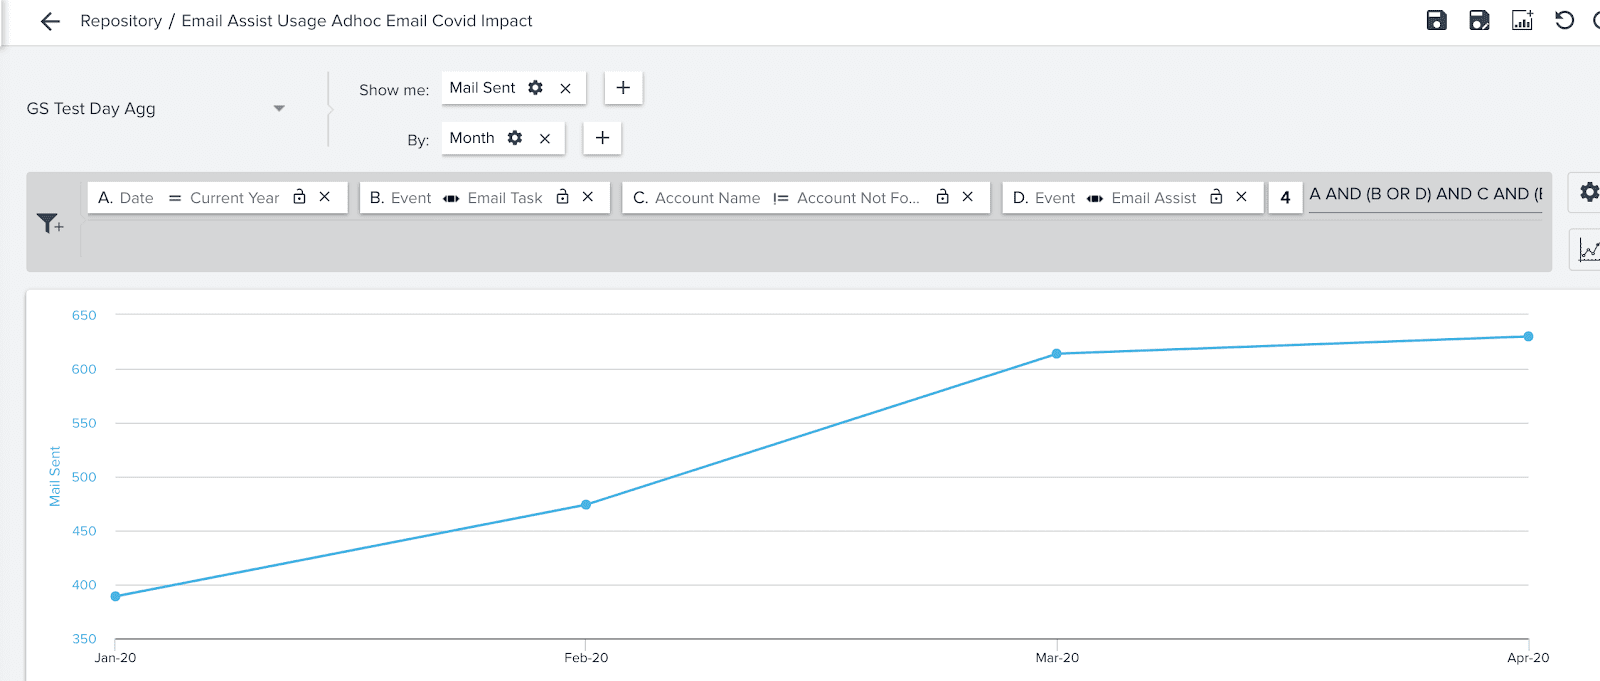The image size is (1600, 681).
Task: Click the add filter funnel icon
Action: (49, 223)
